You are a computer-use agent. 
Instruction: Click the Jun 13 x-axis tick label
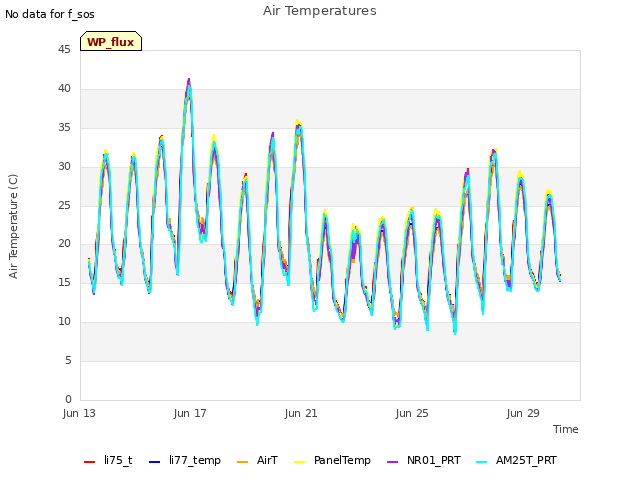tap(79, 413)
